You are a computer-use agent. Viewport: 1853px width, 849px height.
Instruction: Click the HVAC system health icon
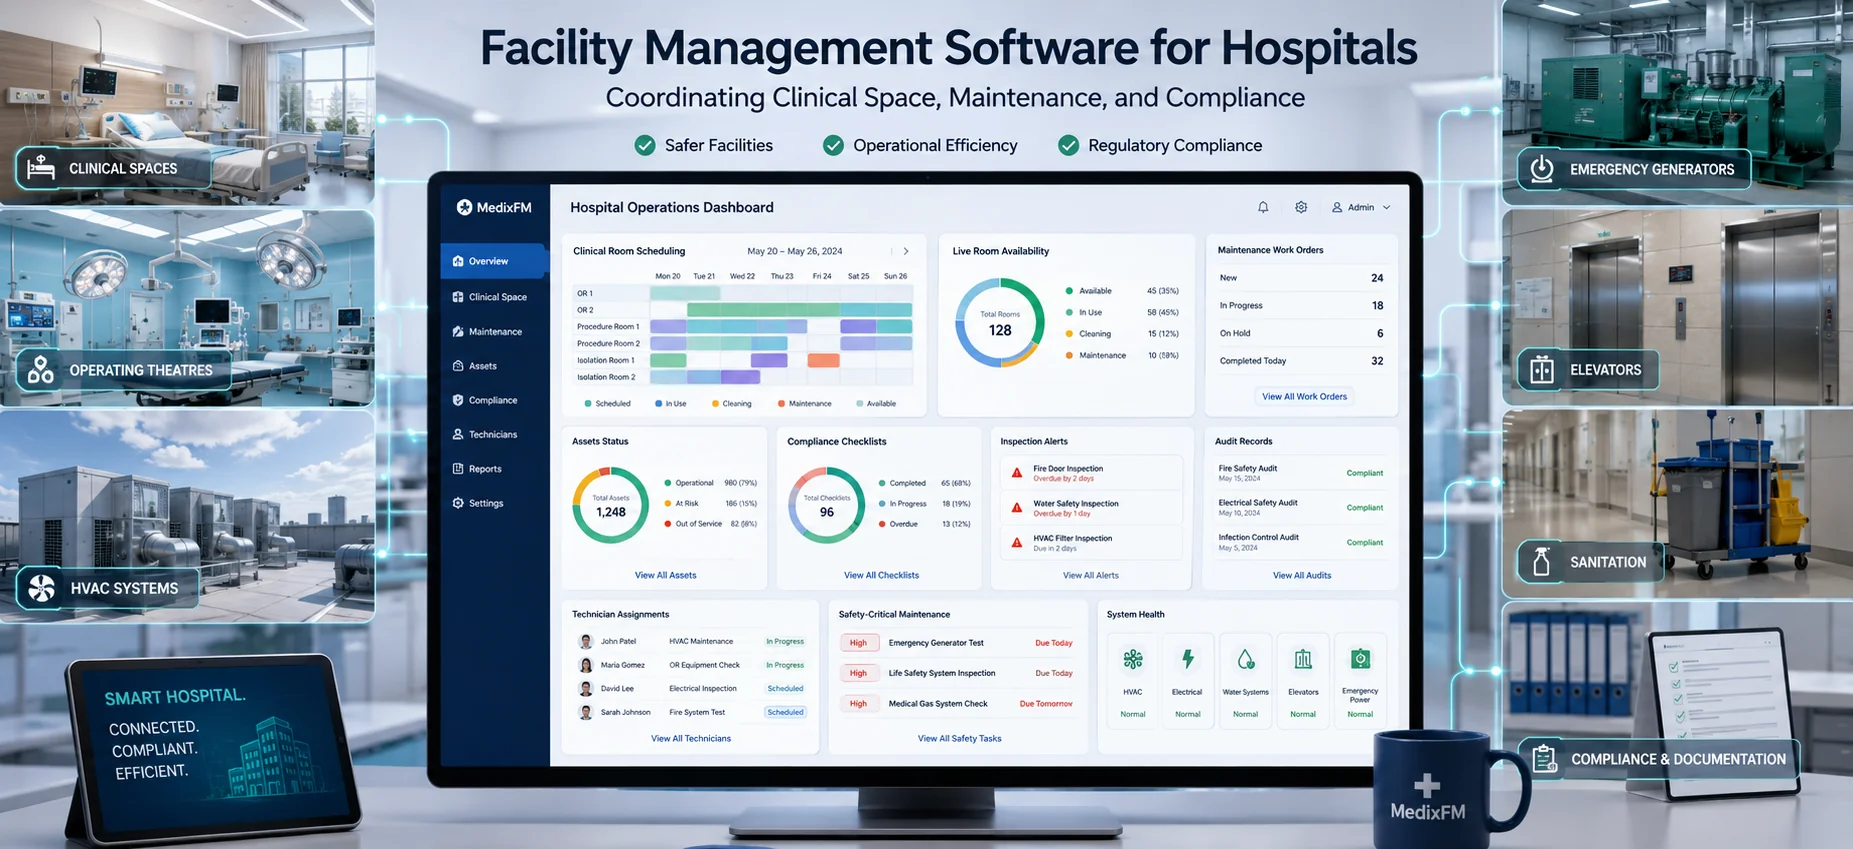(1133, 659)
